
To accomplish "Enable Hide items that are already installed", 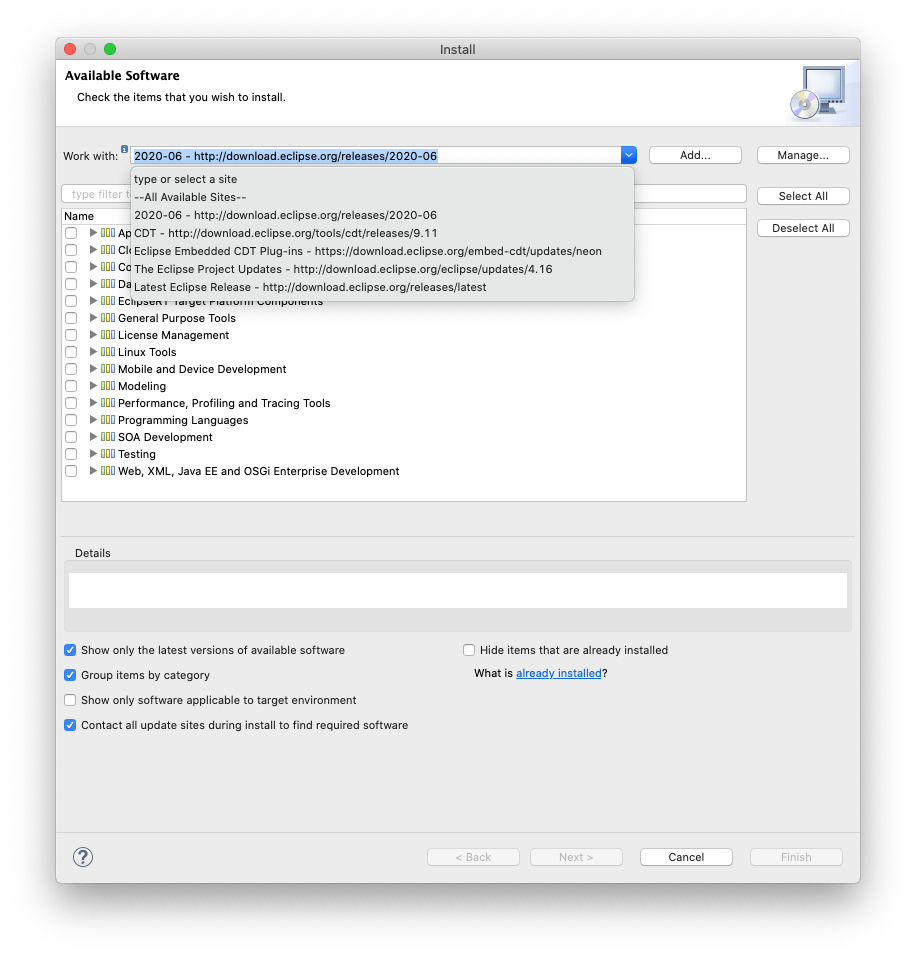I will [469, 650].
